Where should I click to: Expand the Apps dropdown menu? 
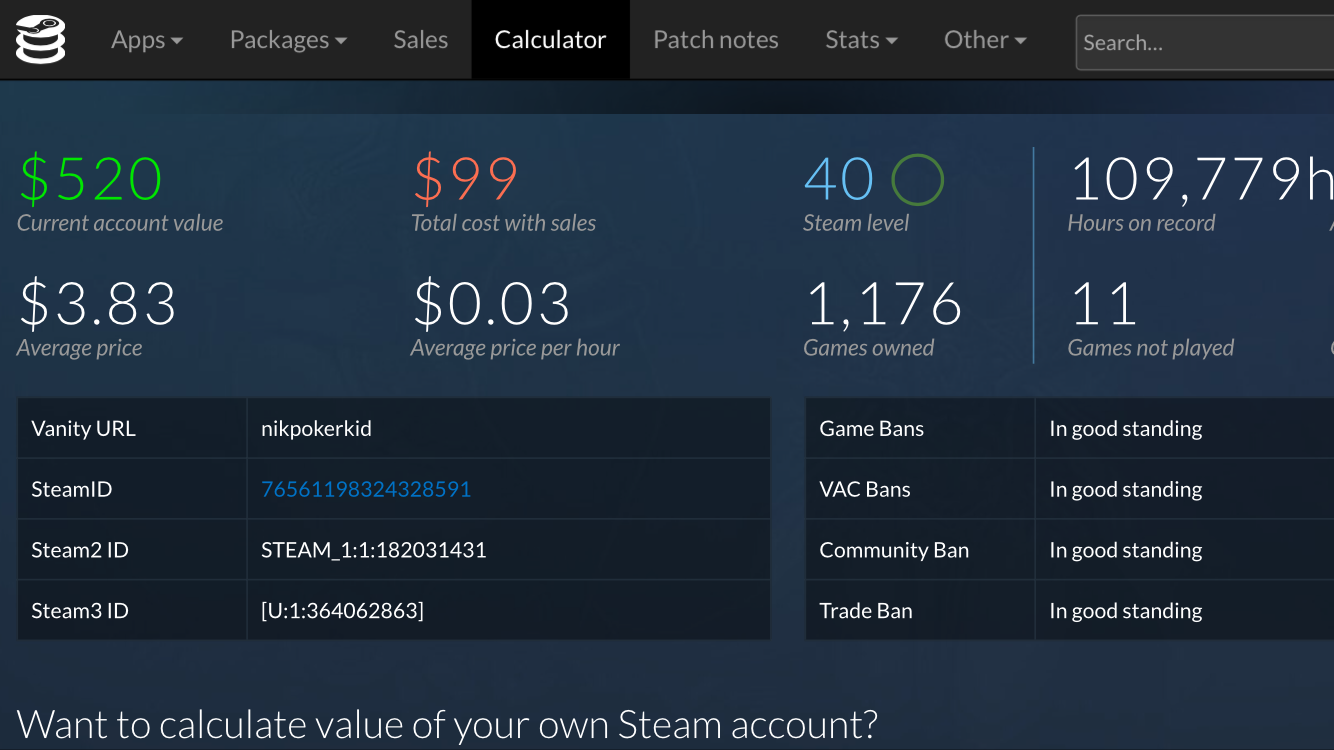click(x=147, y=40)
